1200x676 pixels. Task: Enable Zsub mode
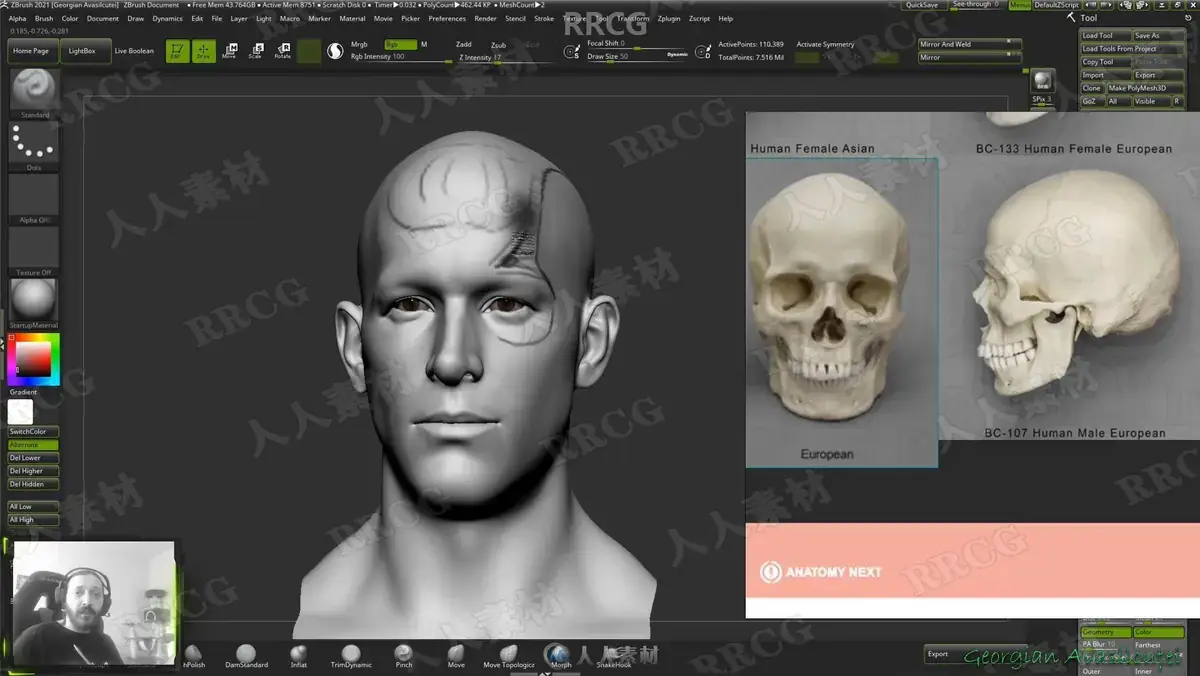tap(498, 45)
